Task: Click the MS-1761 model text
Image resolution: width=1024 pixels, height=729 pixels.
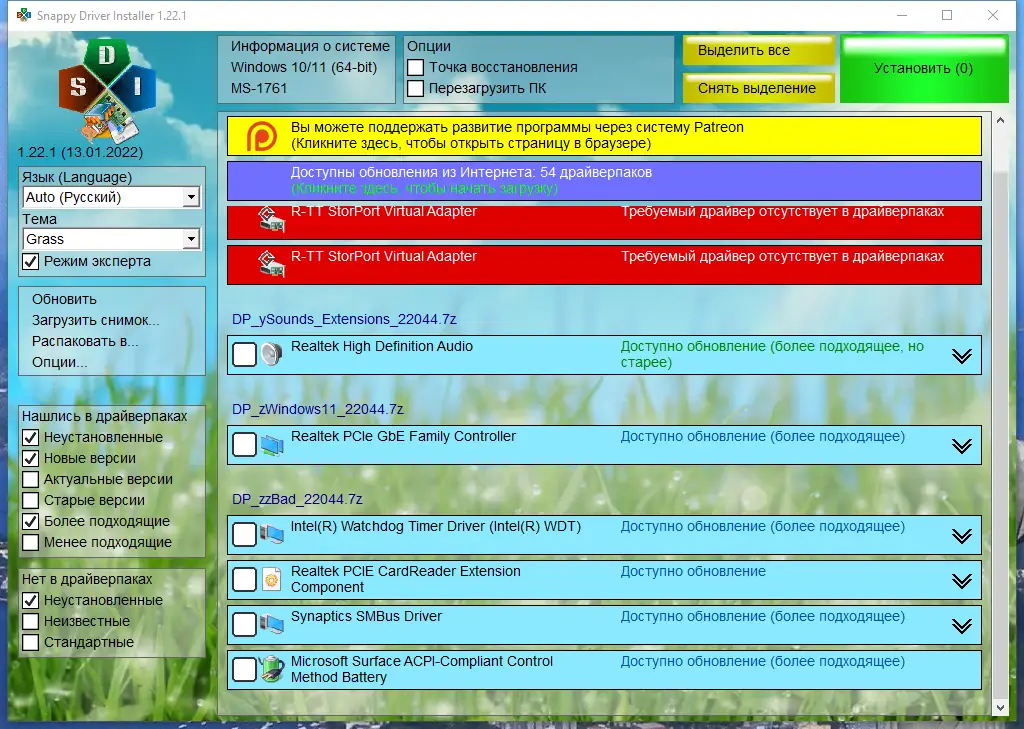Action: [259, 88]
